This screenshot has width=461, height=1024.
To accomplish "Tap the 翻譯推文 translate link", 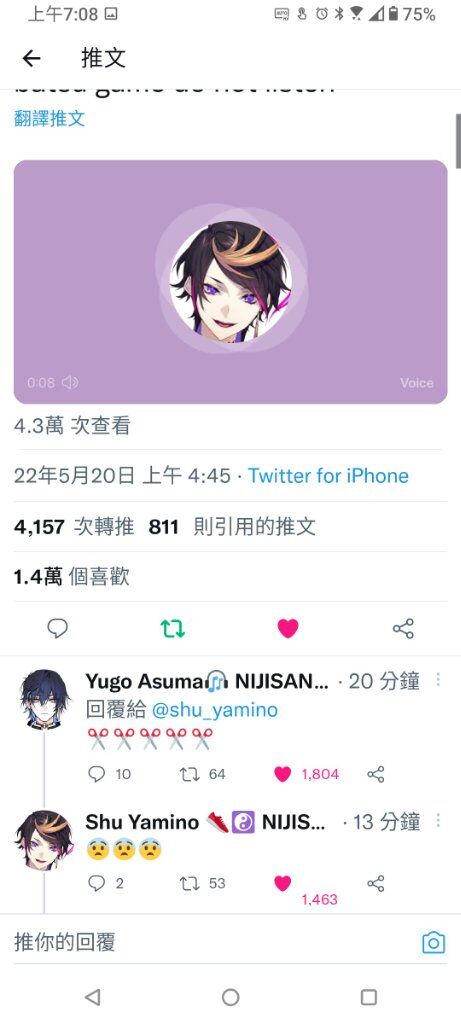I will coord(50,118).
